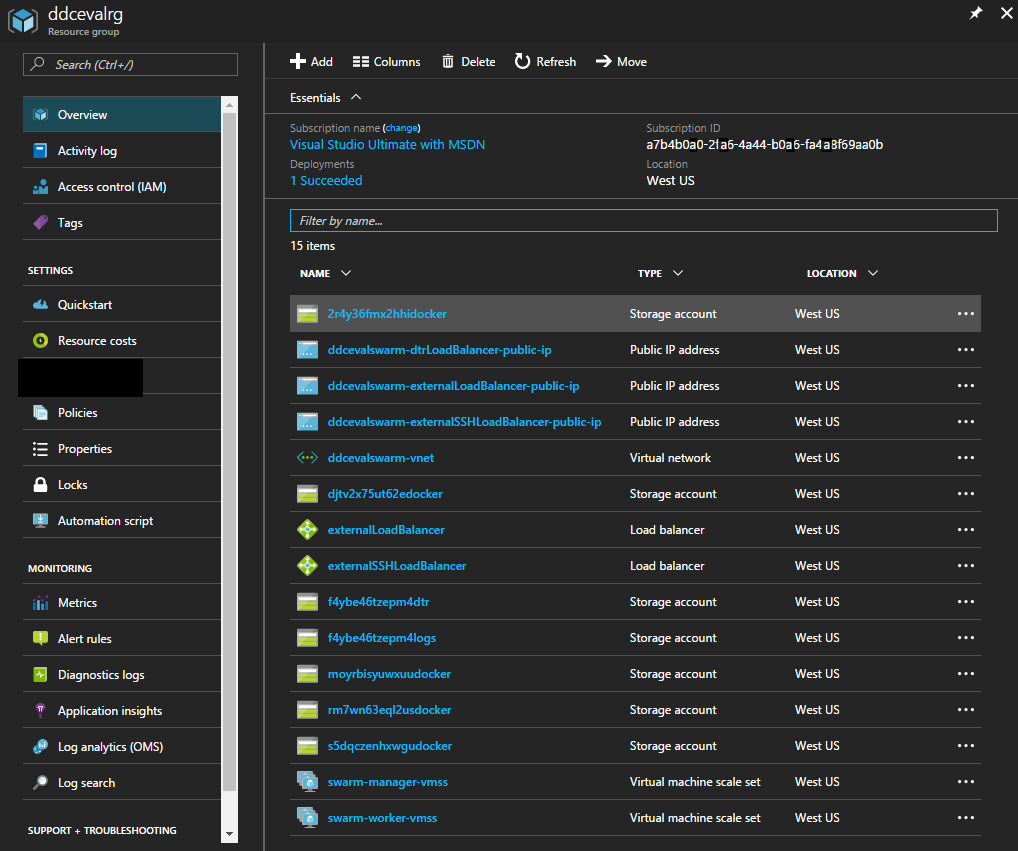
Task: Click the Refresh toolbar icon
Action: click(x=522, y=61)
